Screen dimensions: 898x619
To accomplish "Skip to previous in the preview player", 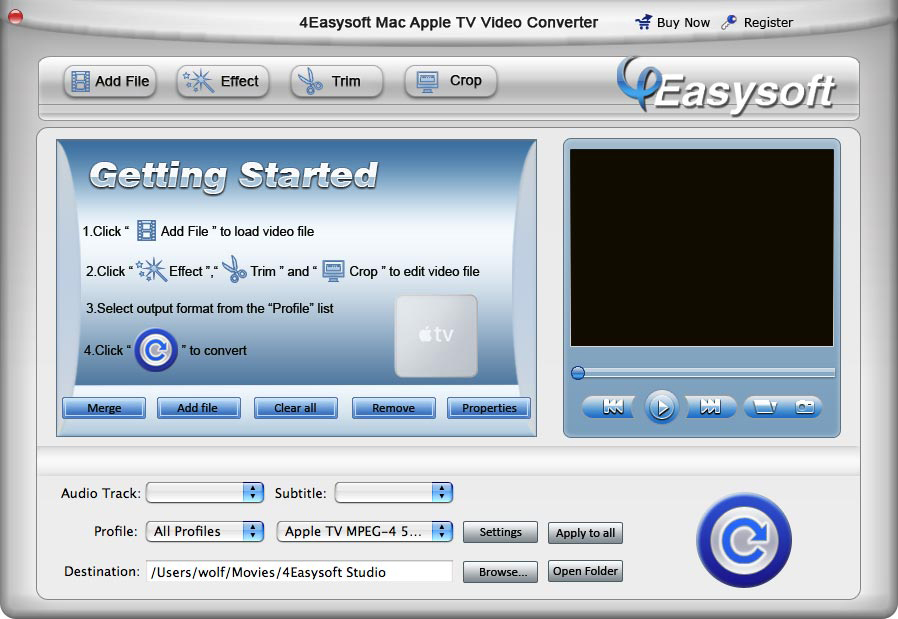I will 611,407.
